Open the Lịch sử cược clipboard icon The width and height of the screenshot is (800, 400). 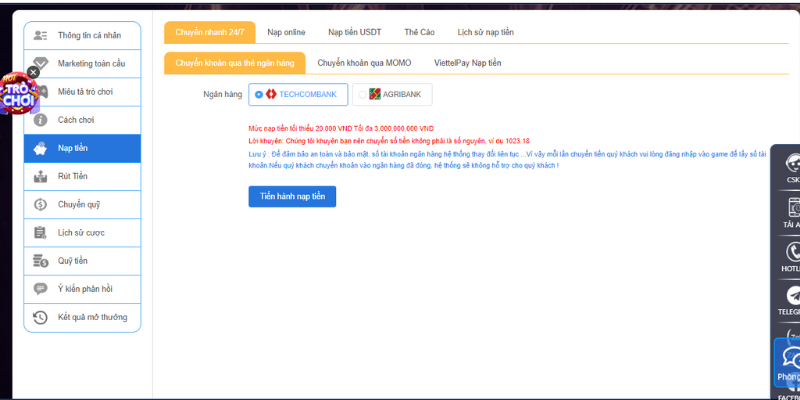pyautogui.click(x=40, y=233)
